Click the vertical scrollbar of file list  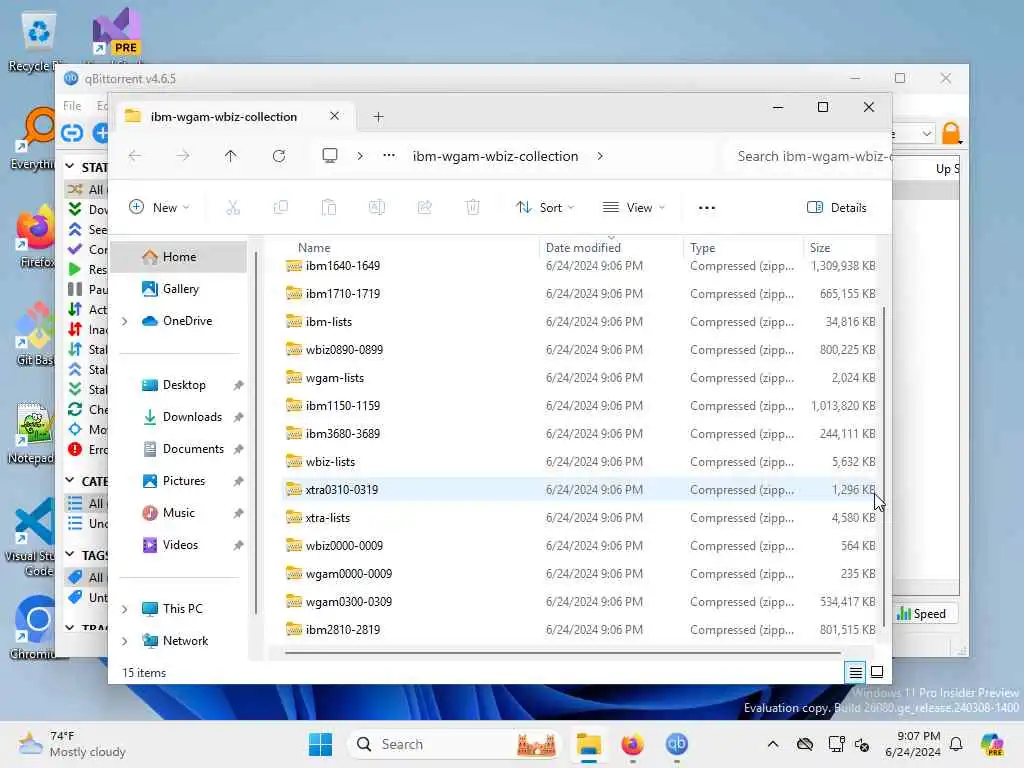[x=885, y=467]
